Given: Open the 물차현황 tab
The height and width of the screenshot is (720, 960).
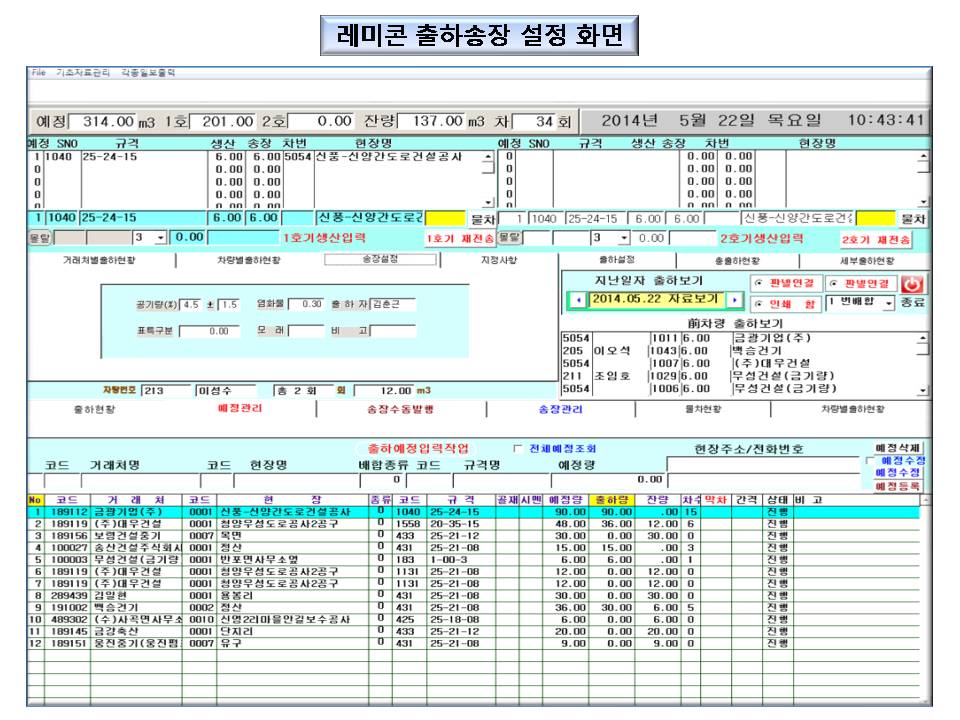Looking at the screenshot, I should tap(703, 409).
